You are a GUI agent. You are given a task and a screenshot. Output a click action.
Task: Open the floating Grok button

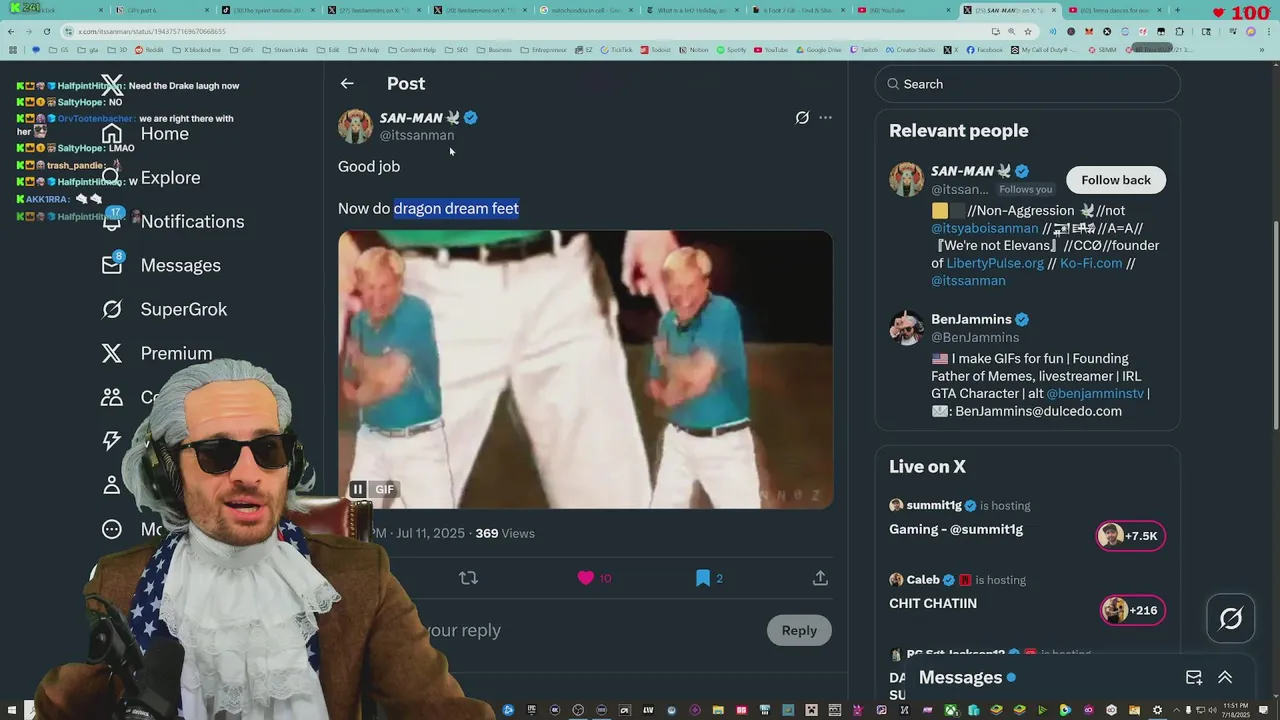1231,619
